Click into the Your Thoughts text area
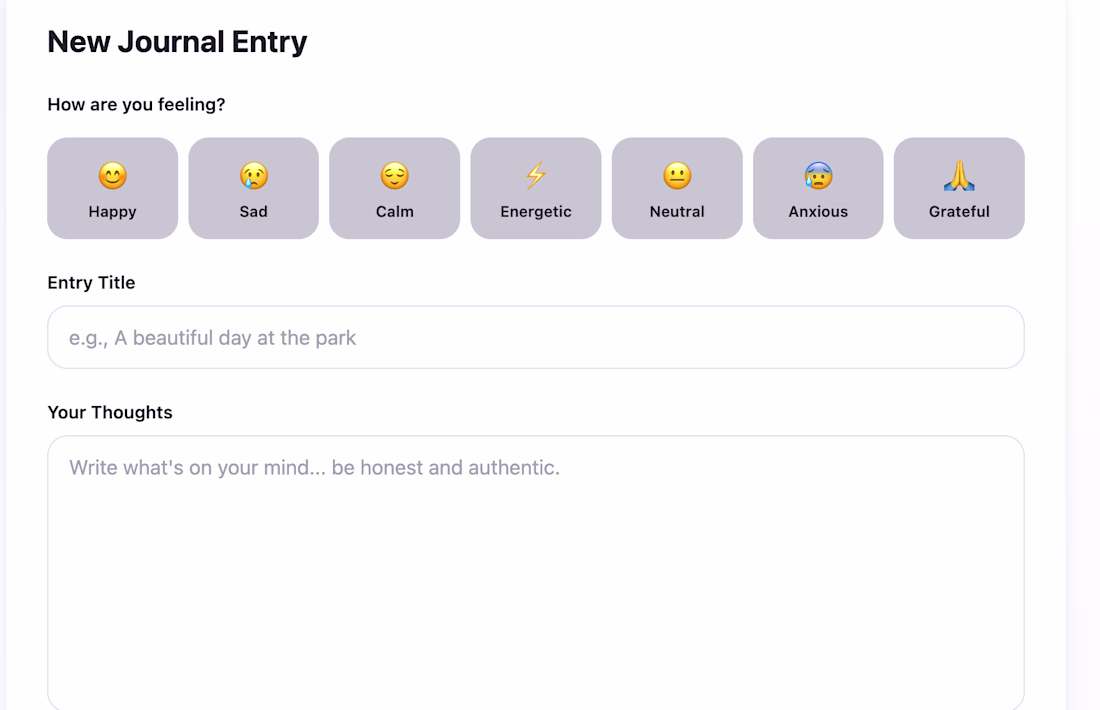 tap(536, 572)
